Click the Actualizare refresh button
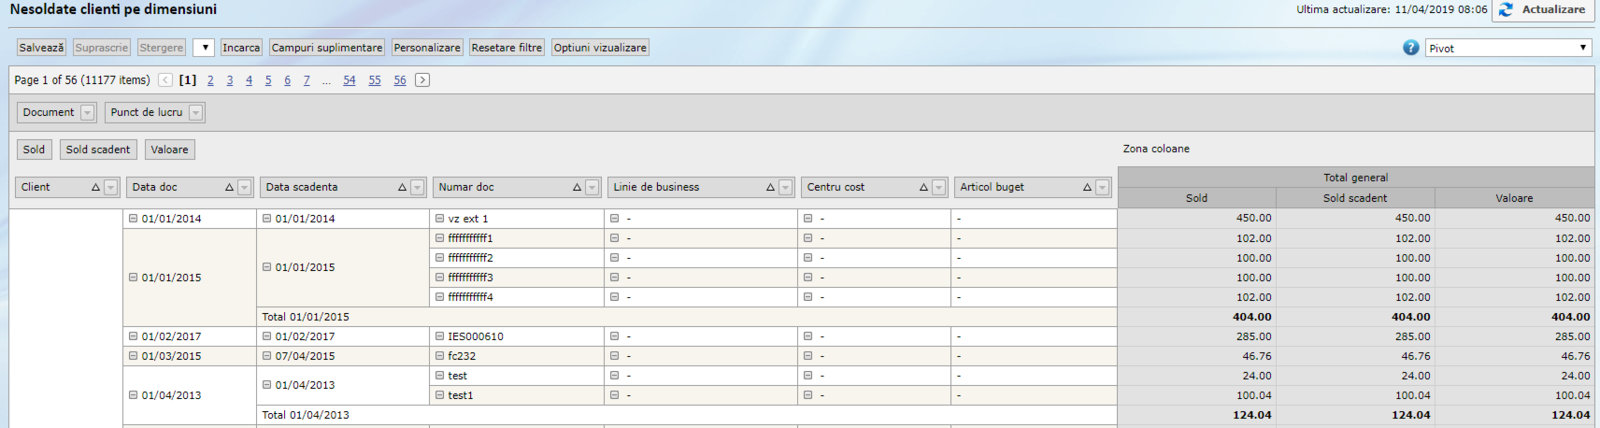This screenshot has width=1600, height=428. [1542, 10]
